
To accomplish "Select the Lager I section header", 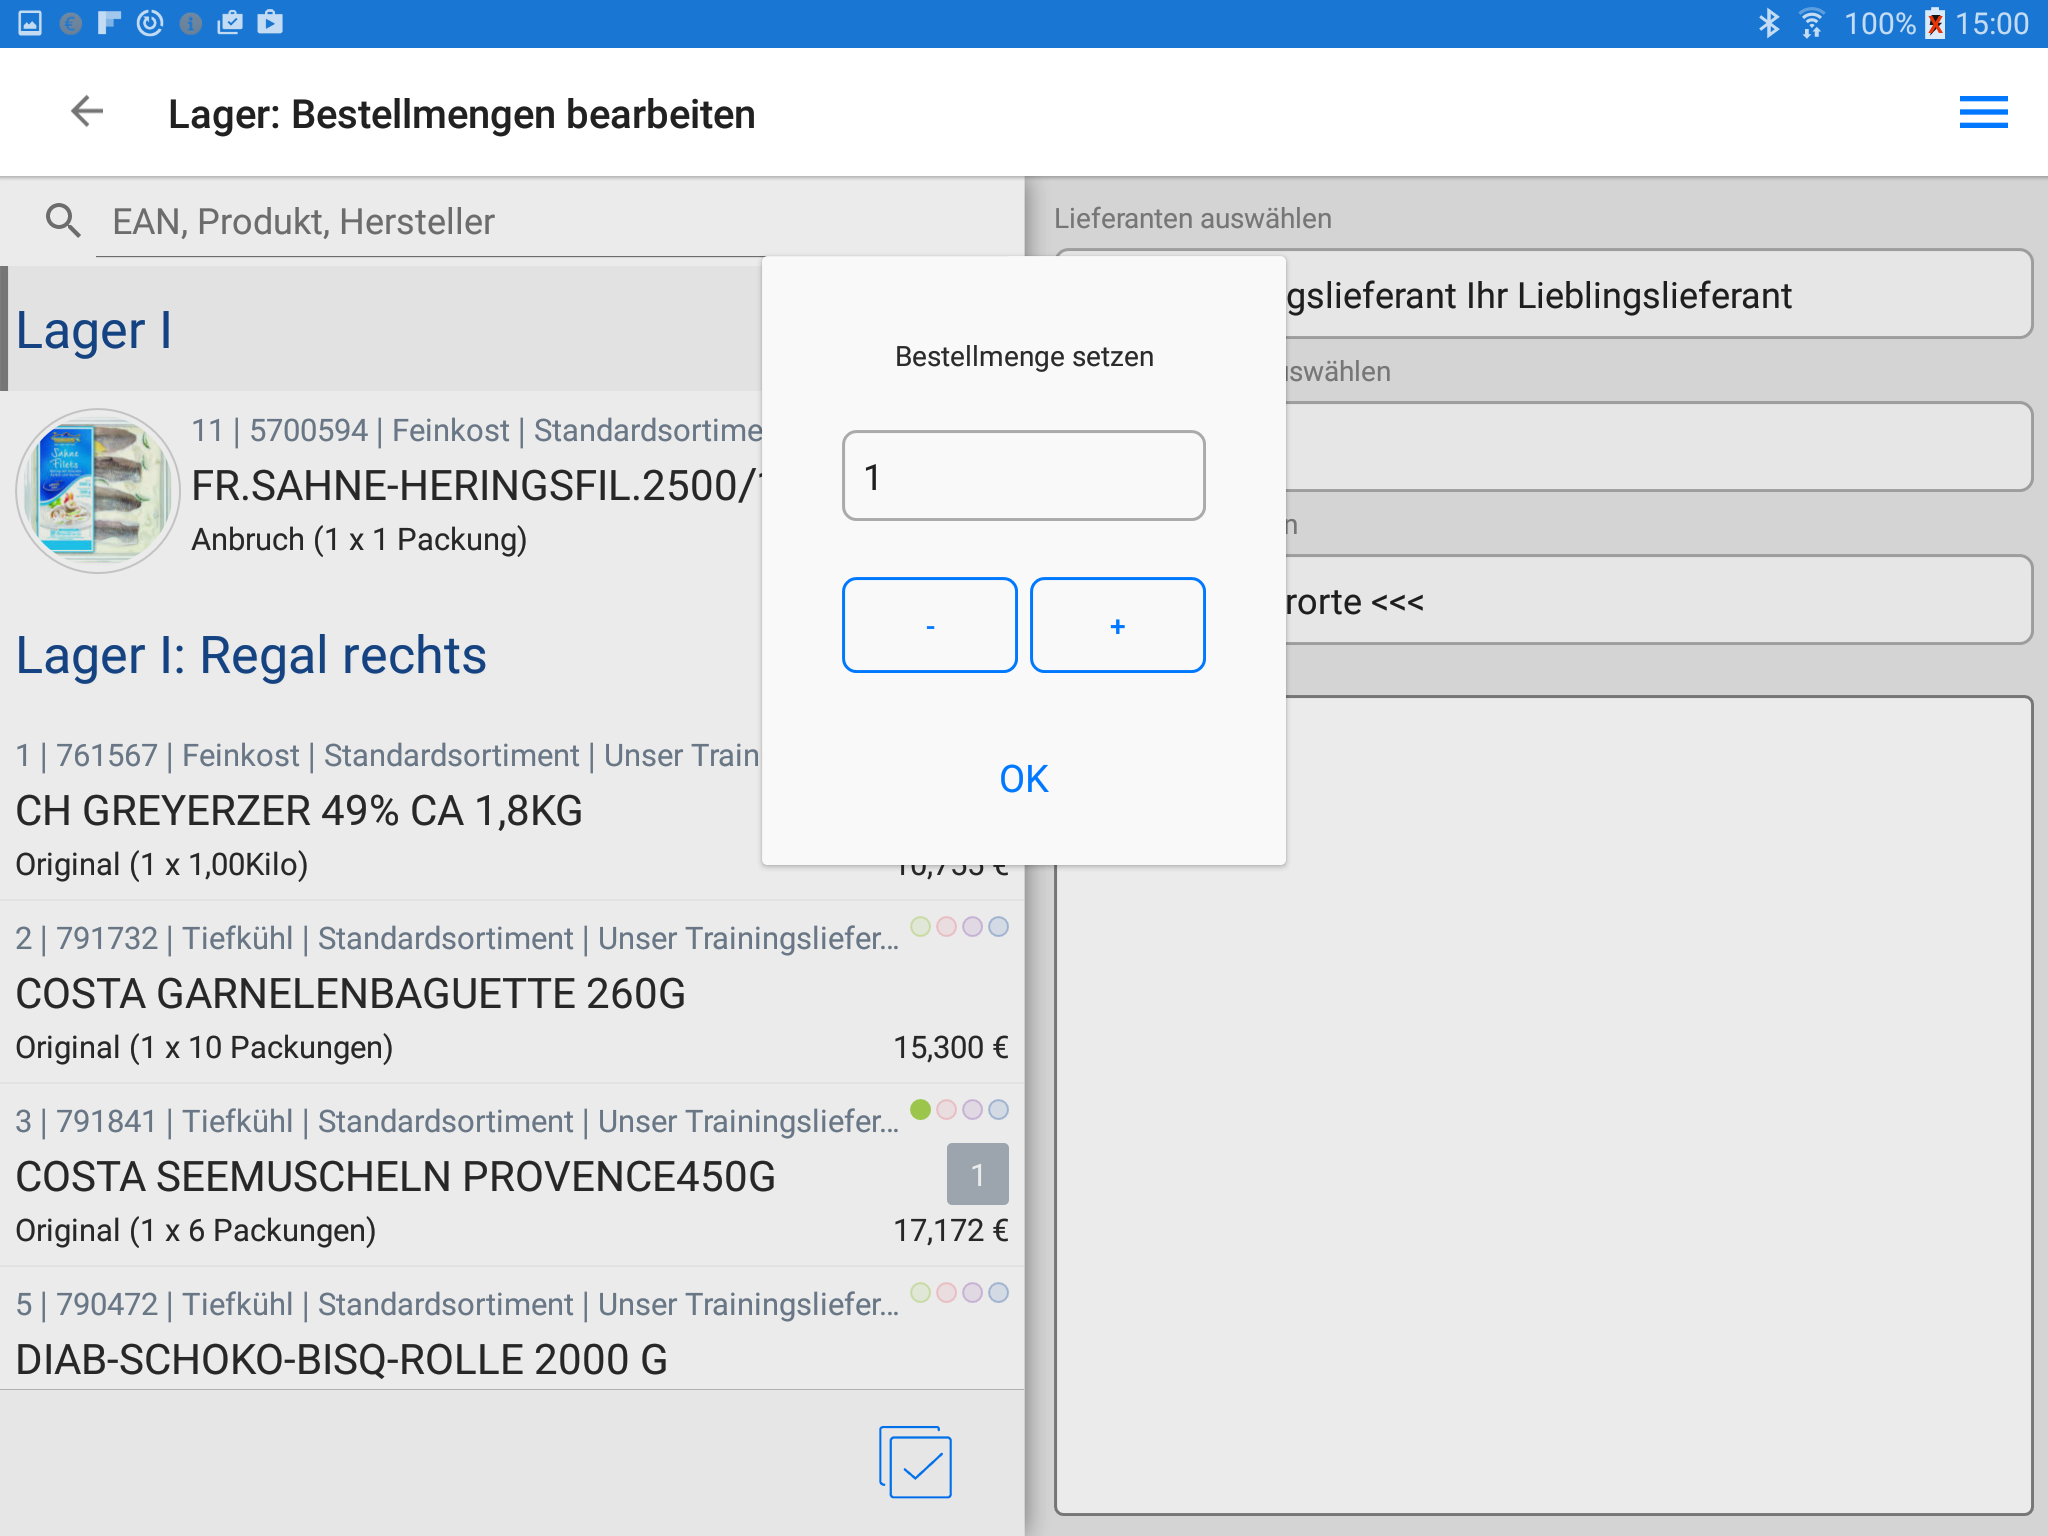I will tap(94, 330).
